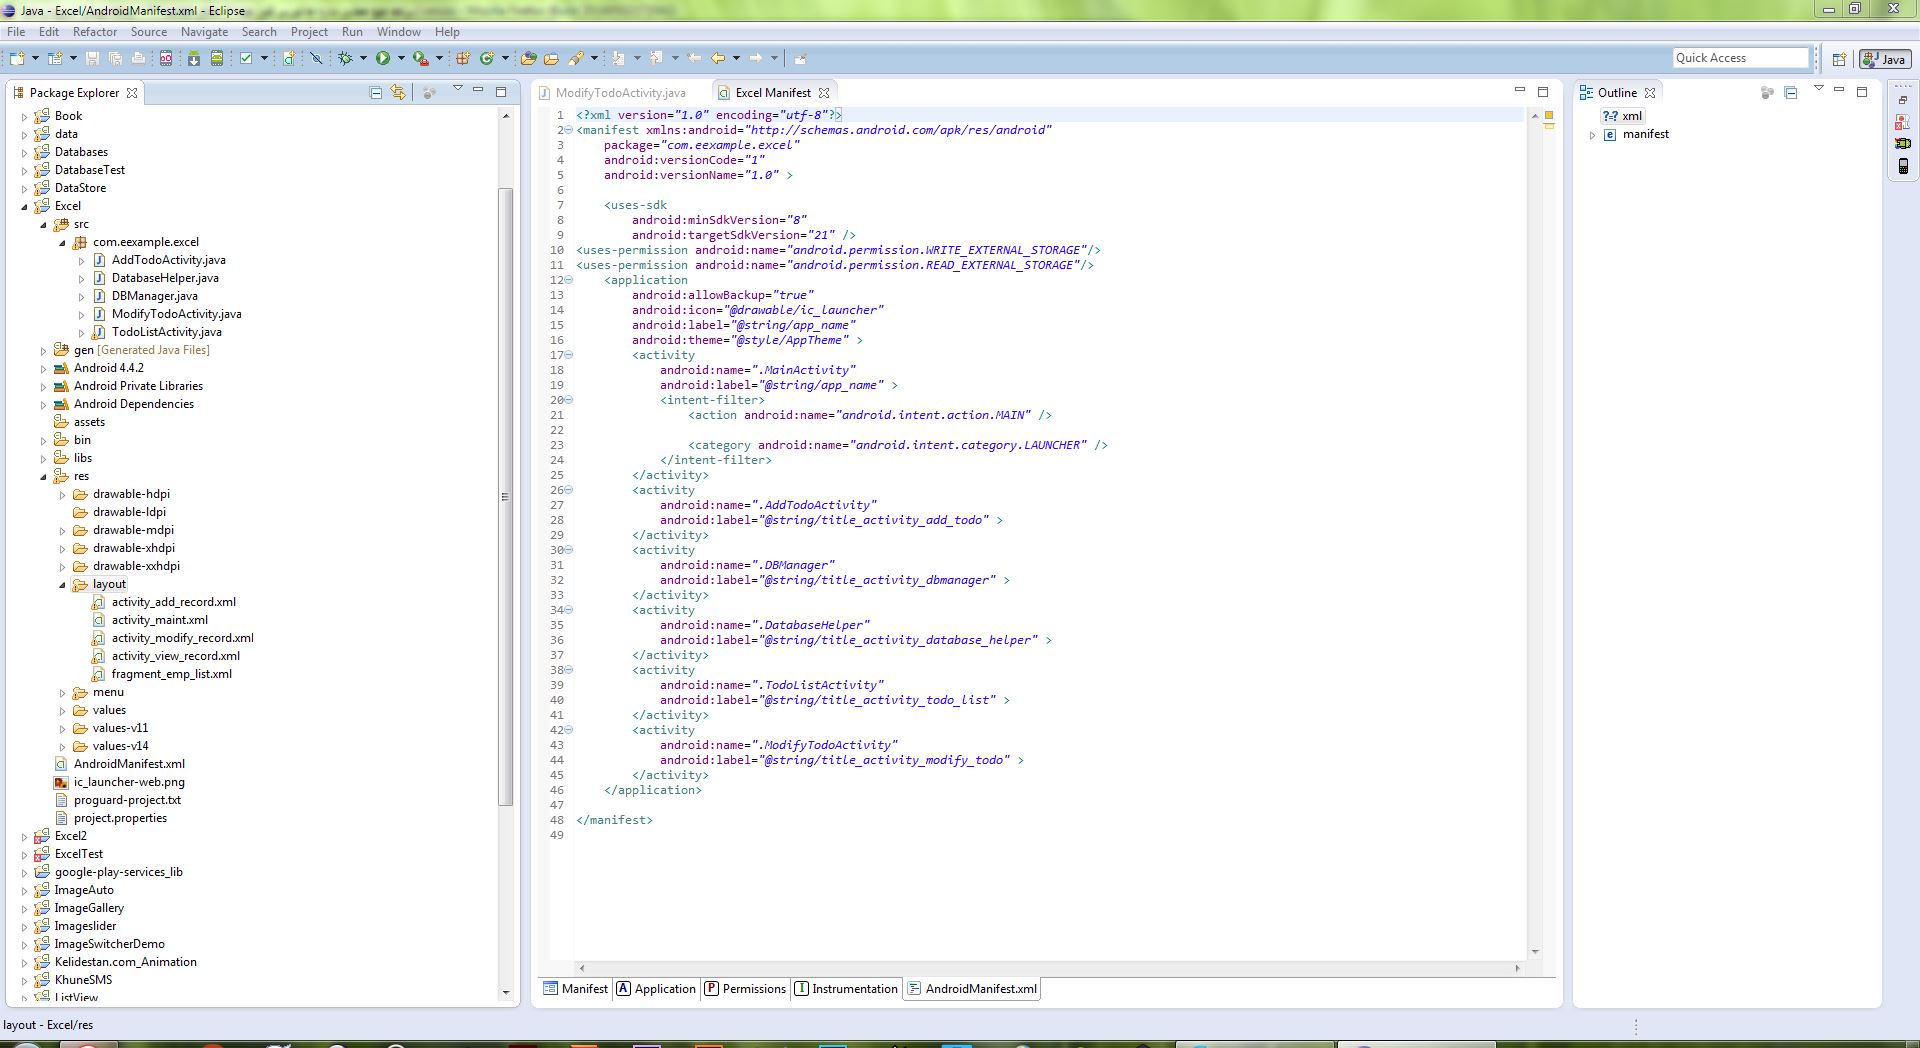Click the New Java Package icon
Viewport: 1920px width, 1048px height.
(x=463, y=58)
